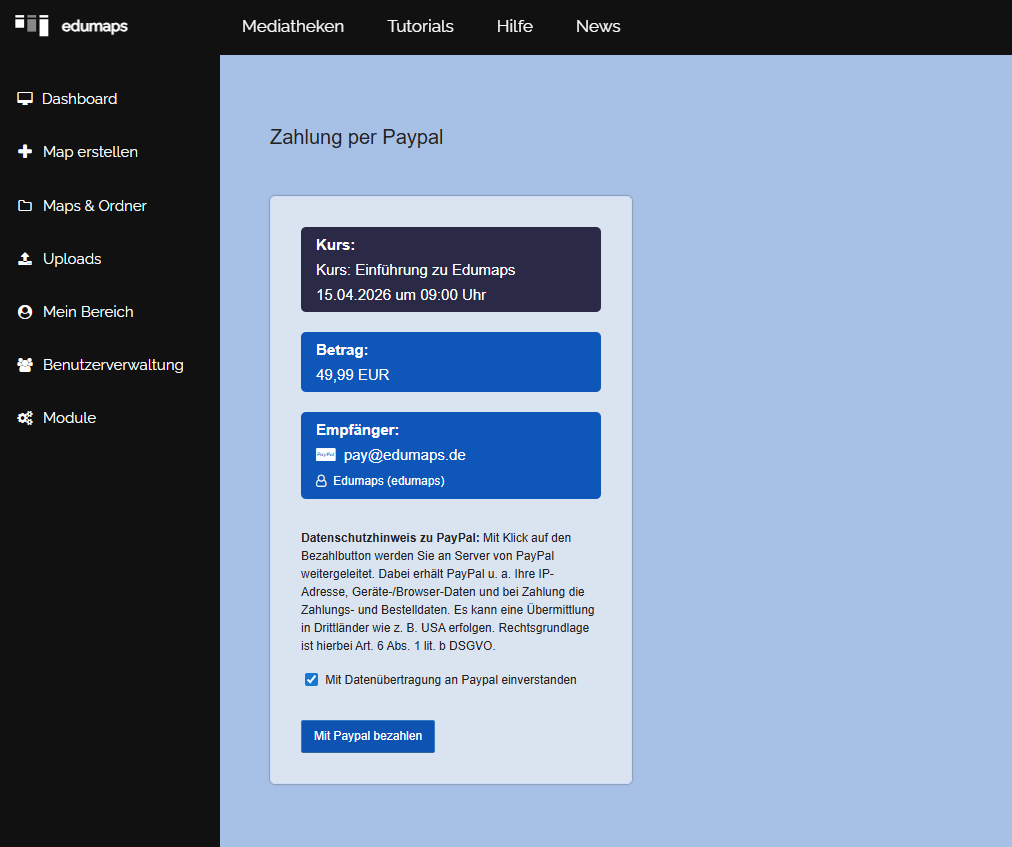Click the Zahlung per Paypal heading
The height and width of the screenshot is (847, 1012).
(356, 137)
